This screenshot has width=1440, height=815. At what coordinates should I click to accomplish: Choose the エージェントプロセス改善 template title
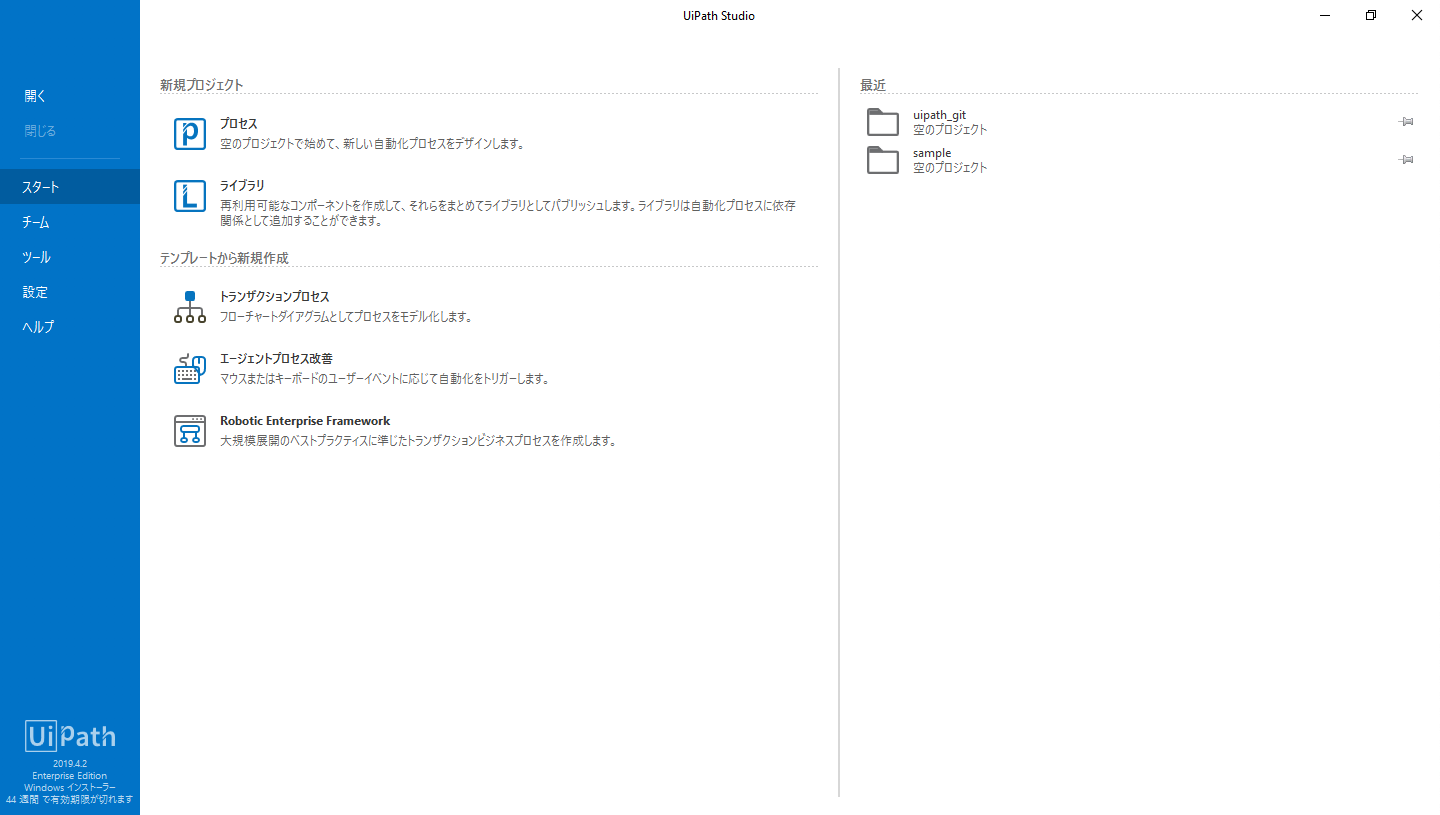point(276,359)
